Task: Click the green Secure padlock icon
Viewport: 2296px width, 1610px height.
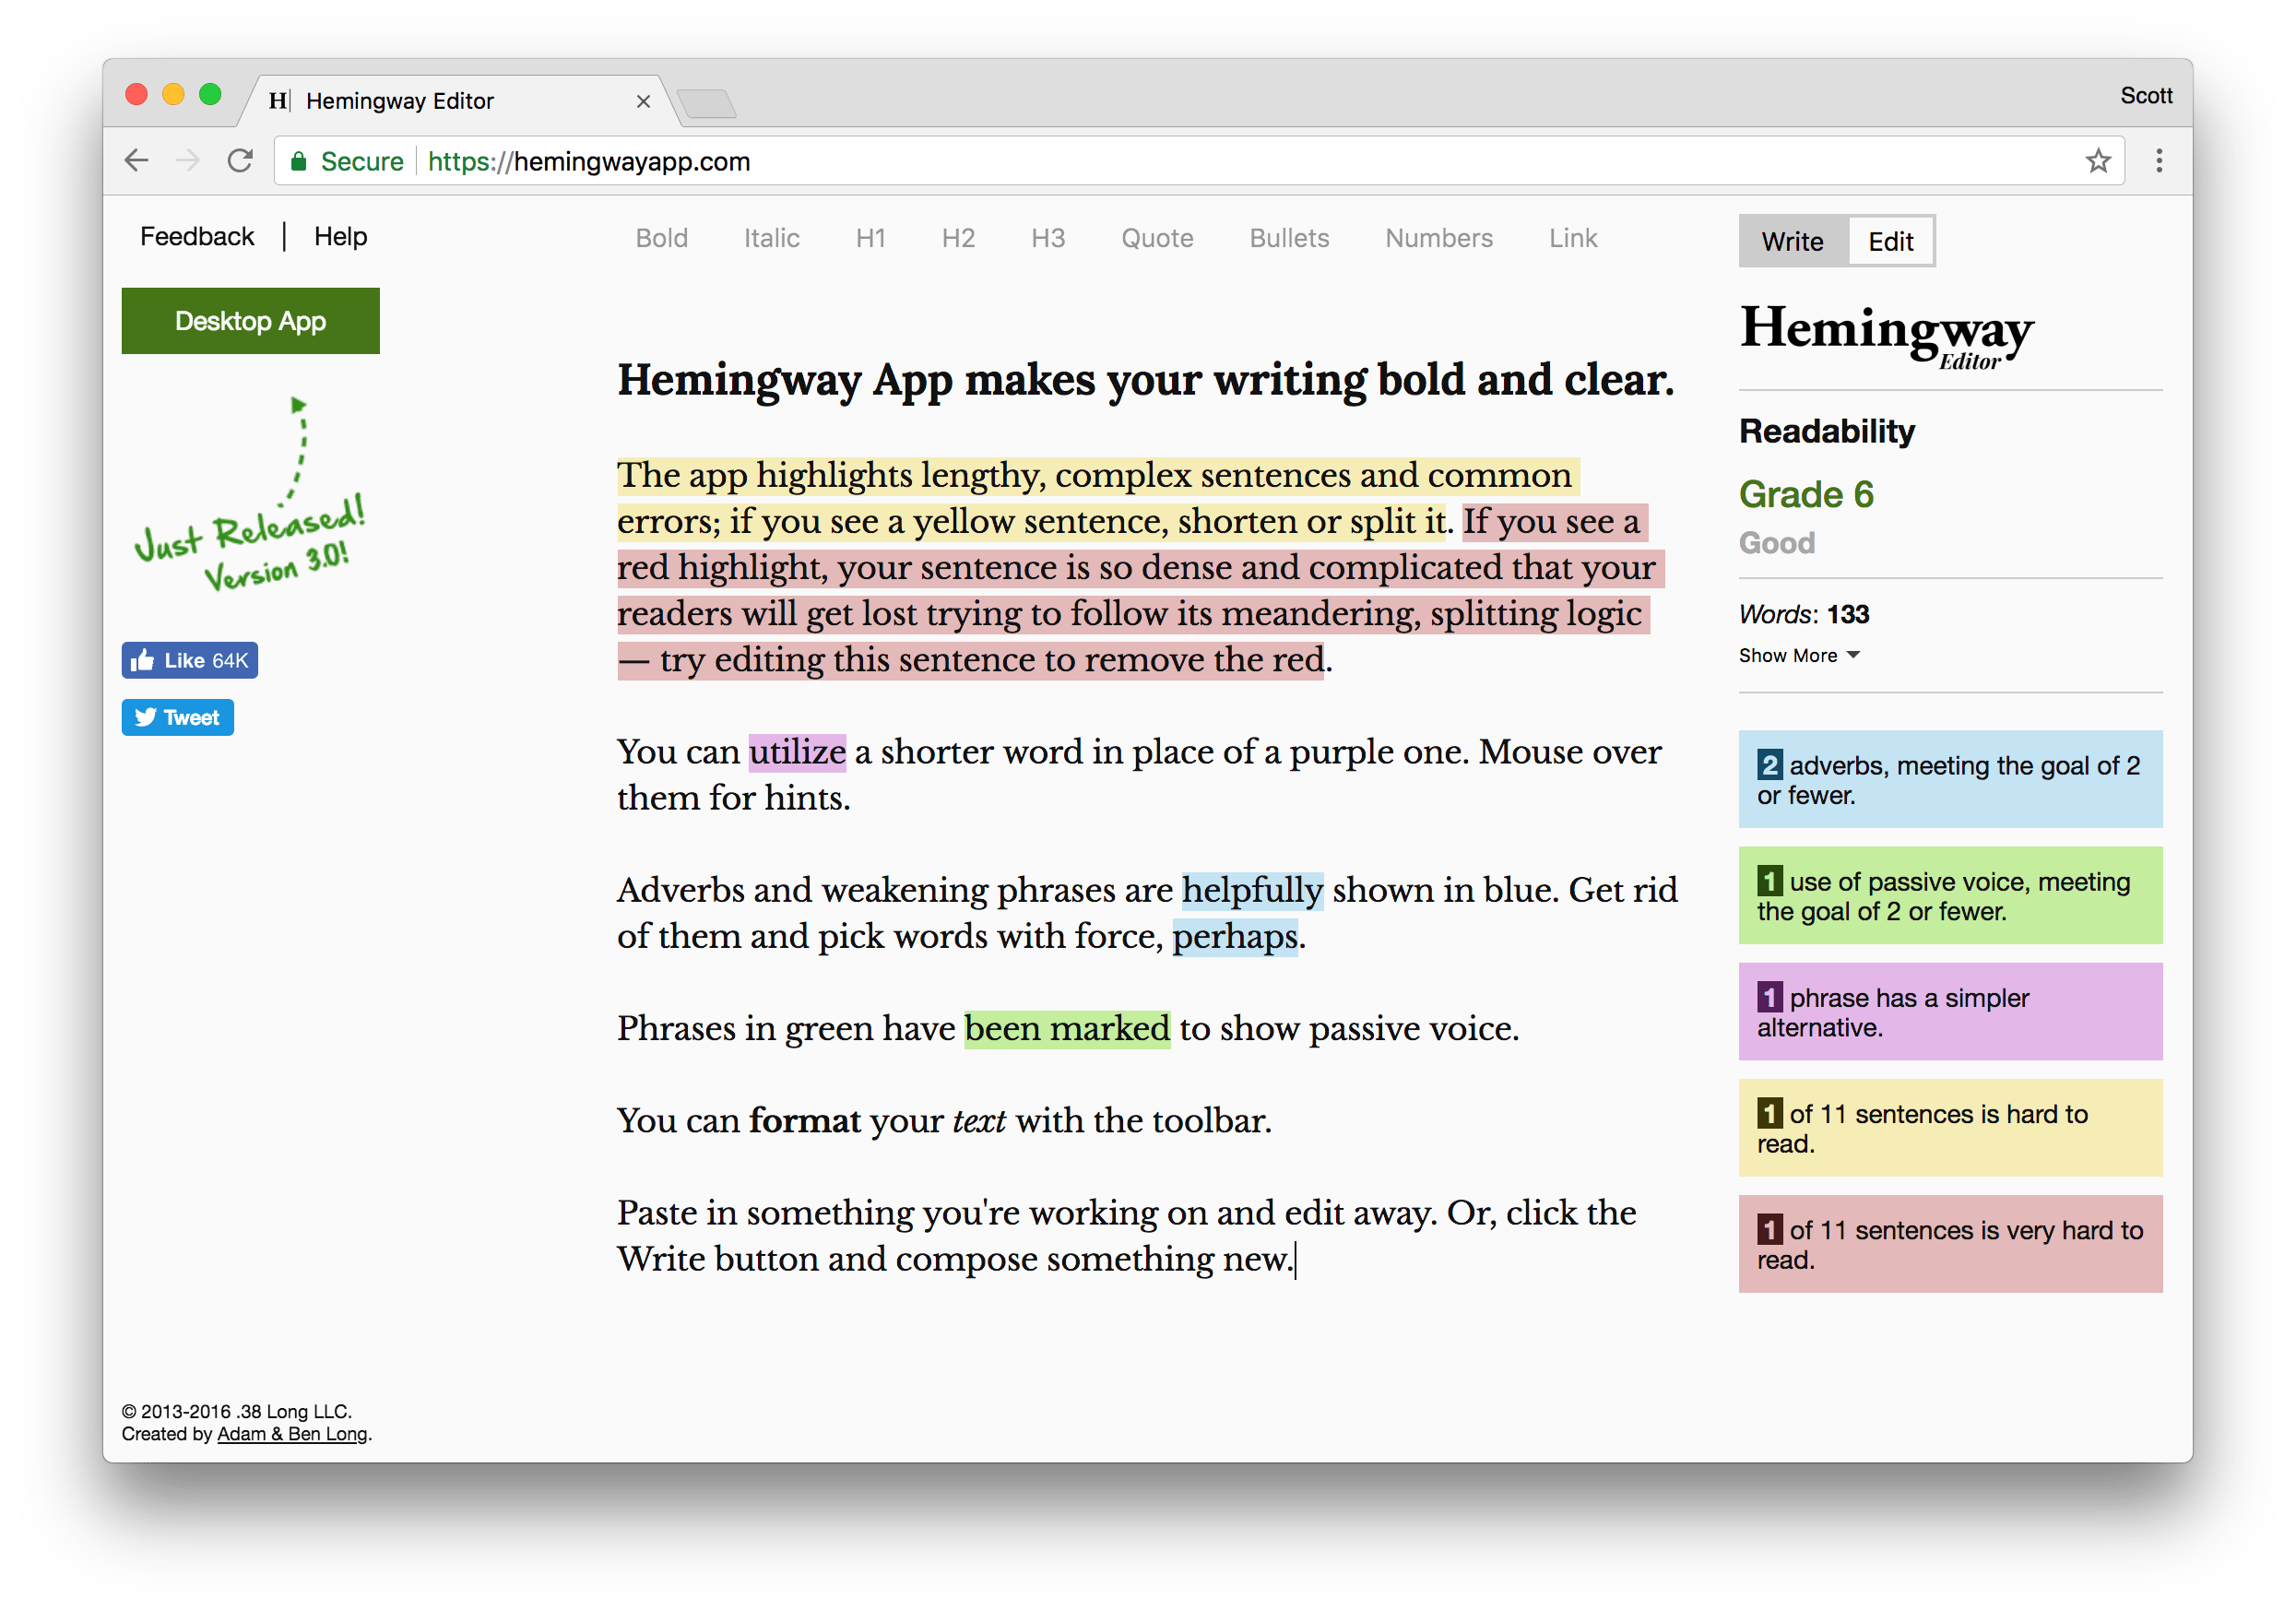Action: click(298, 161)
